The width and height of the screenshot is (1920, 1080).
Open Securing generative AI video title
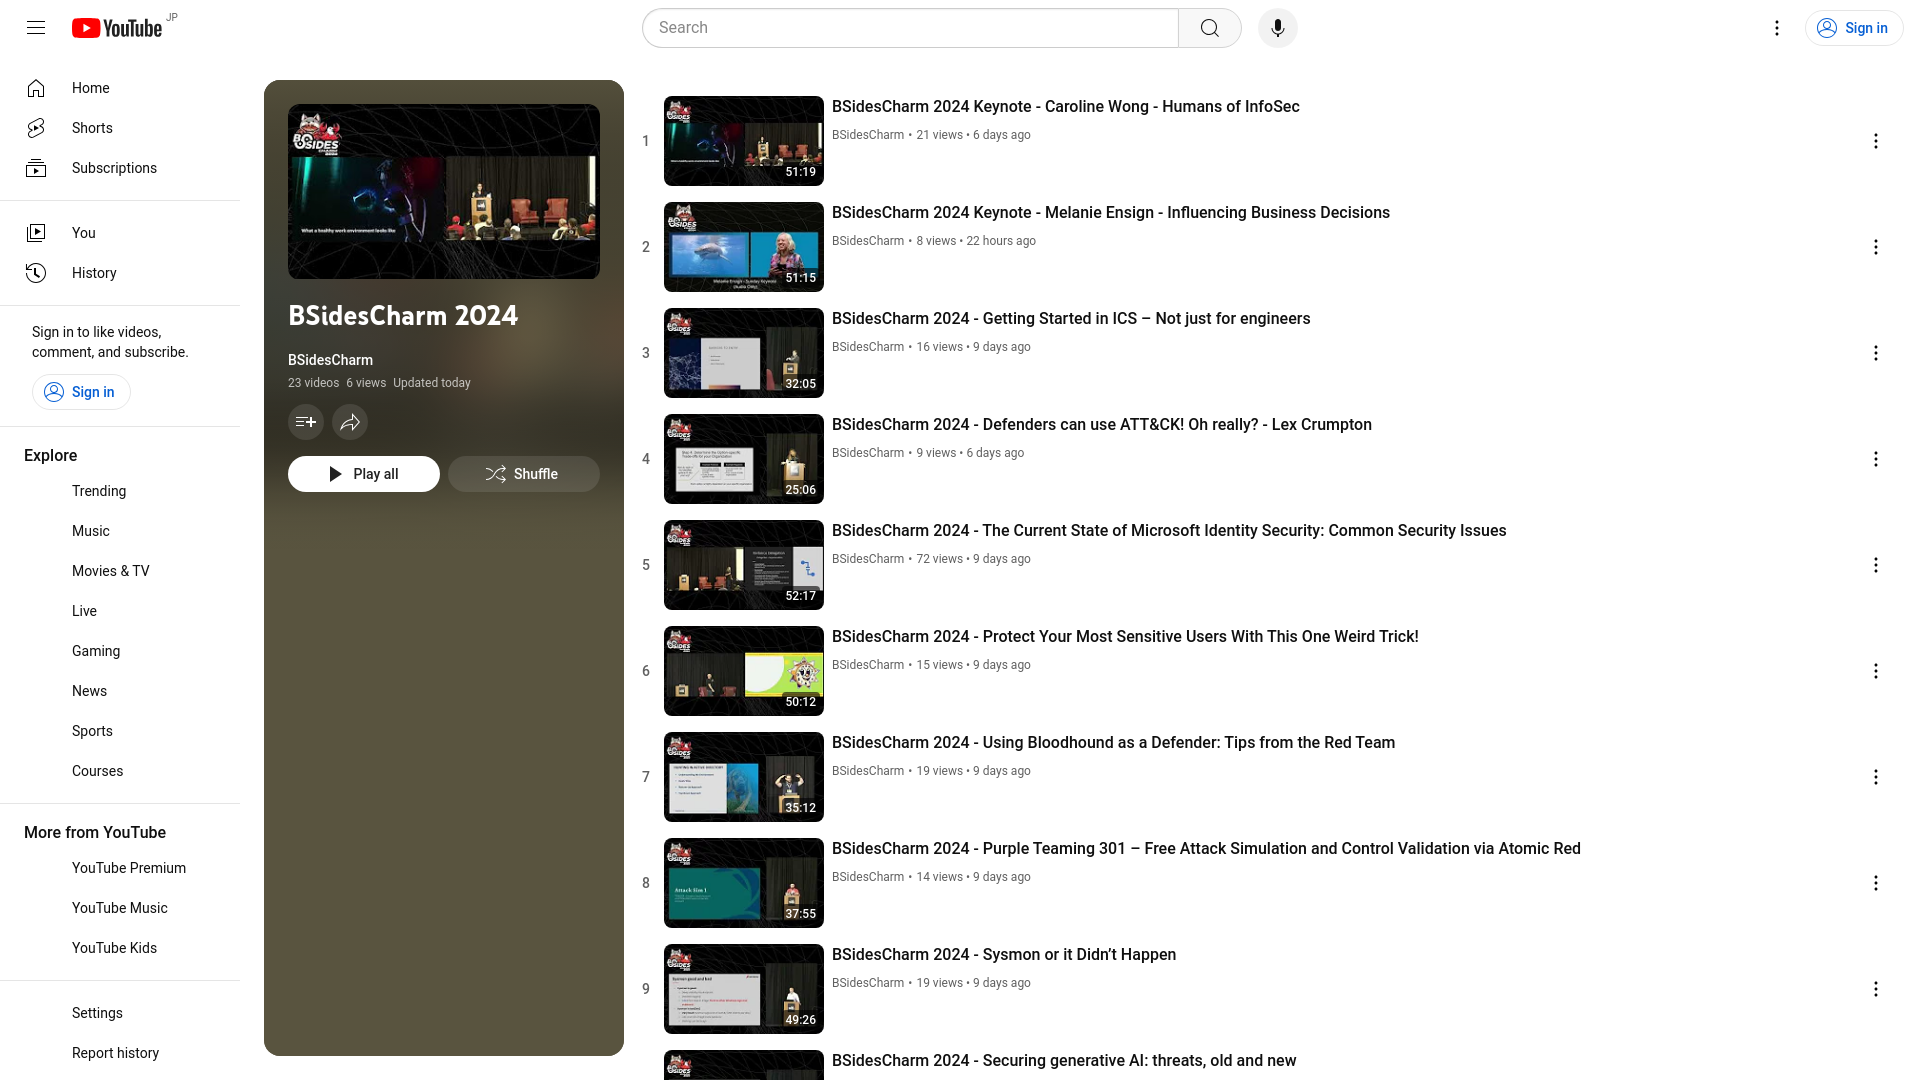pyautogui.click(x=1064, y=1061)
